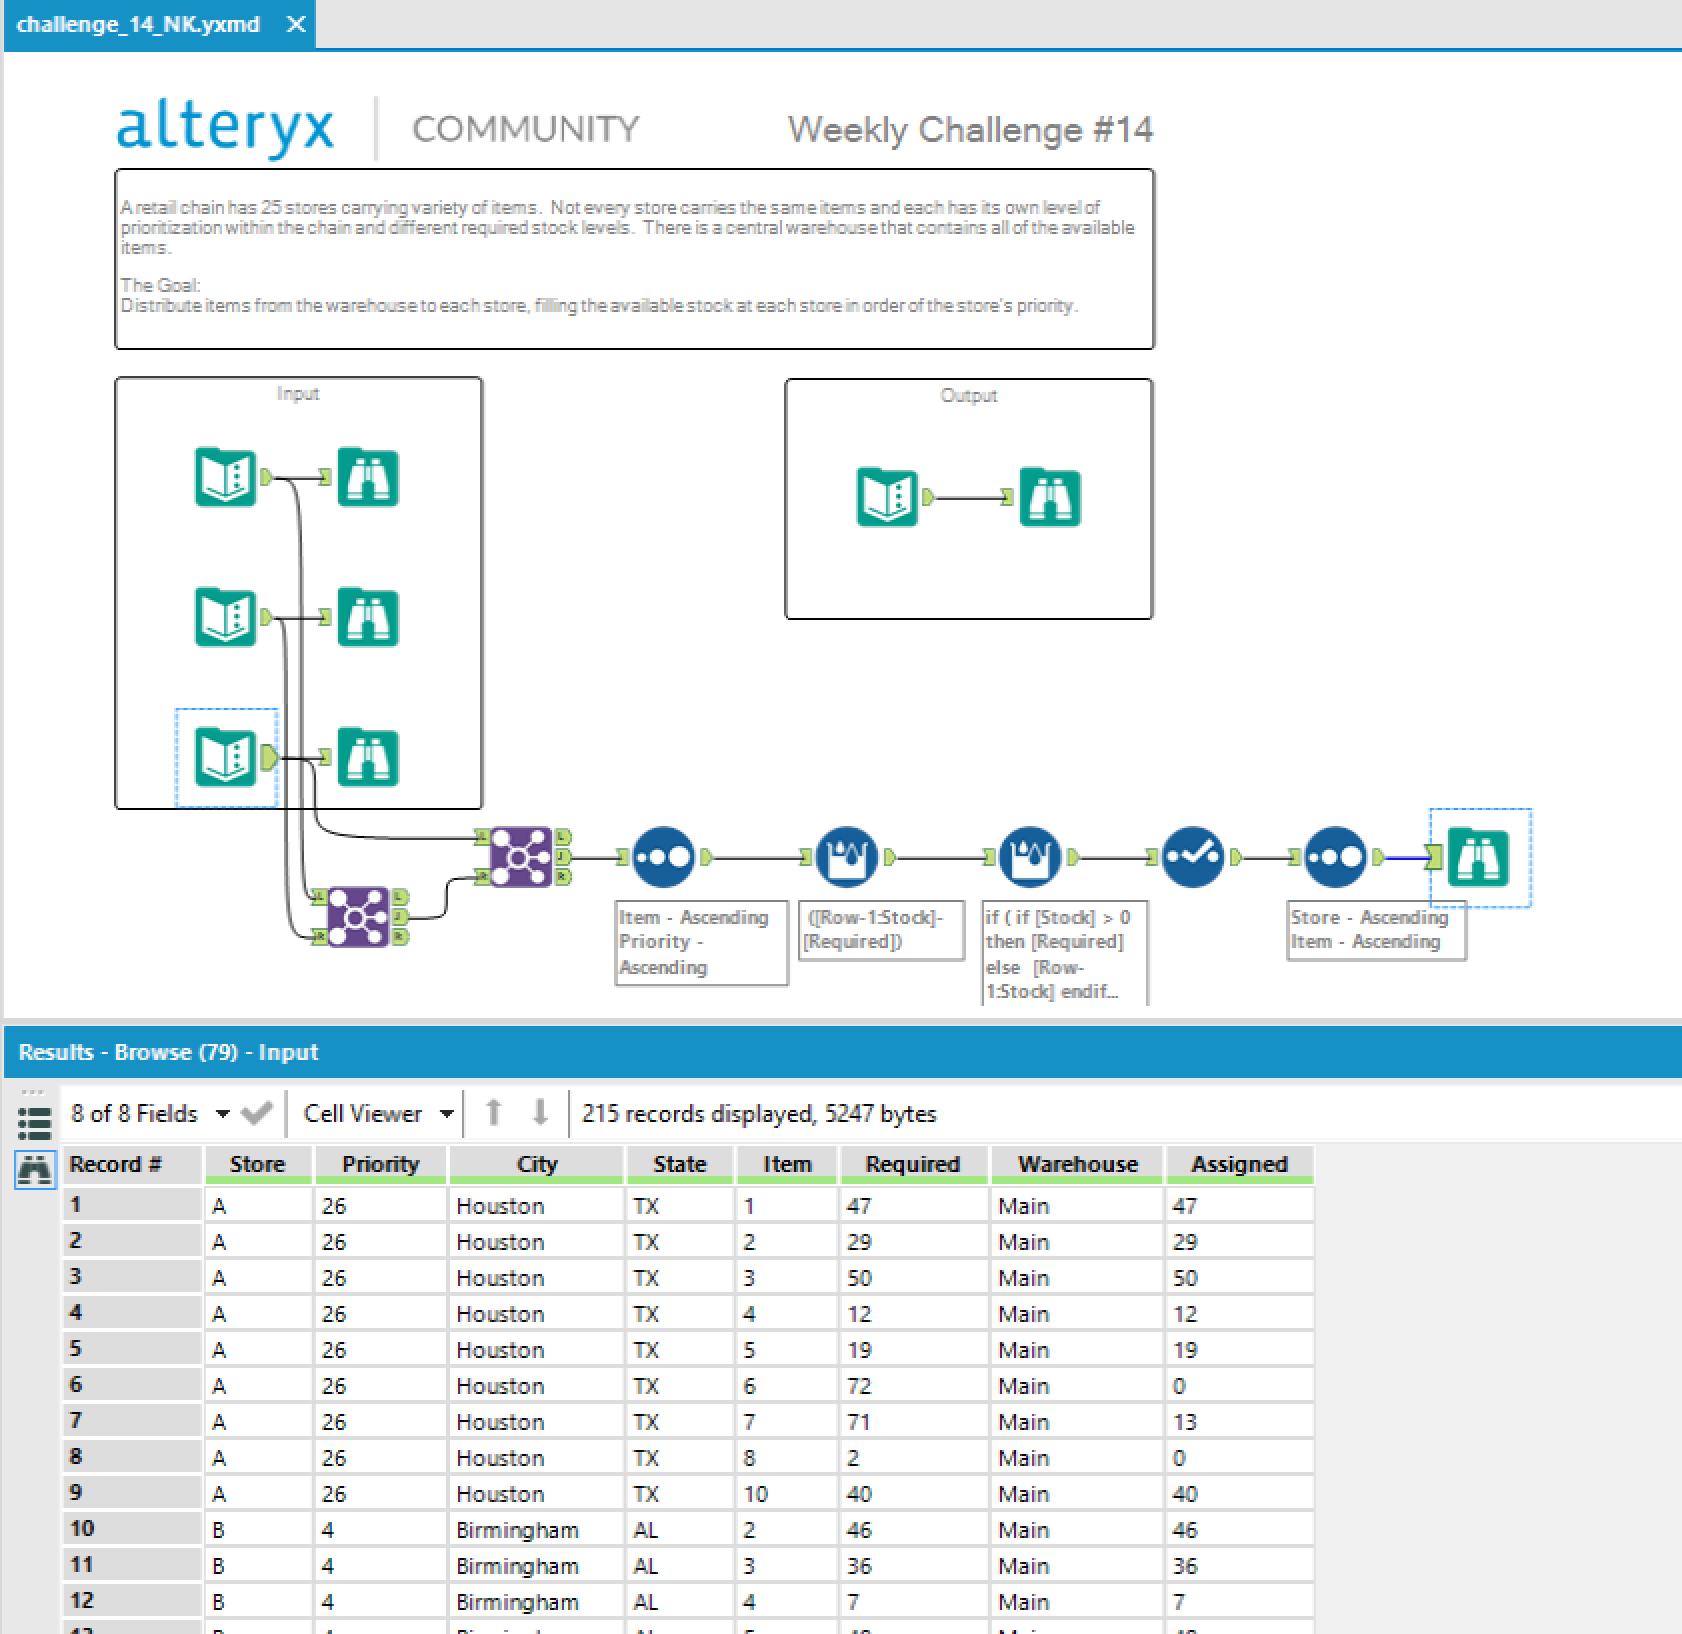This screenshot has height=1634, width=1682.
Task: Select the first Input Data tool in the Input container
Action: coord(226,478)
